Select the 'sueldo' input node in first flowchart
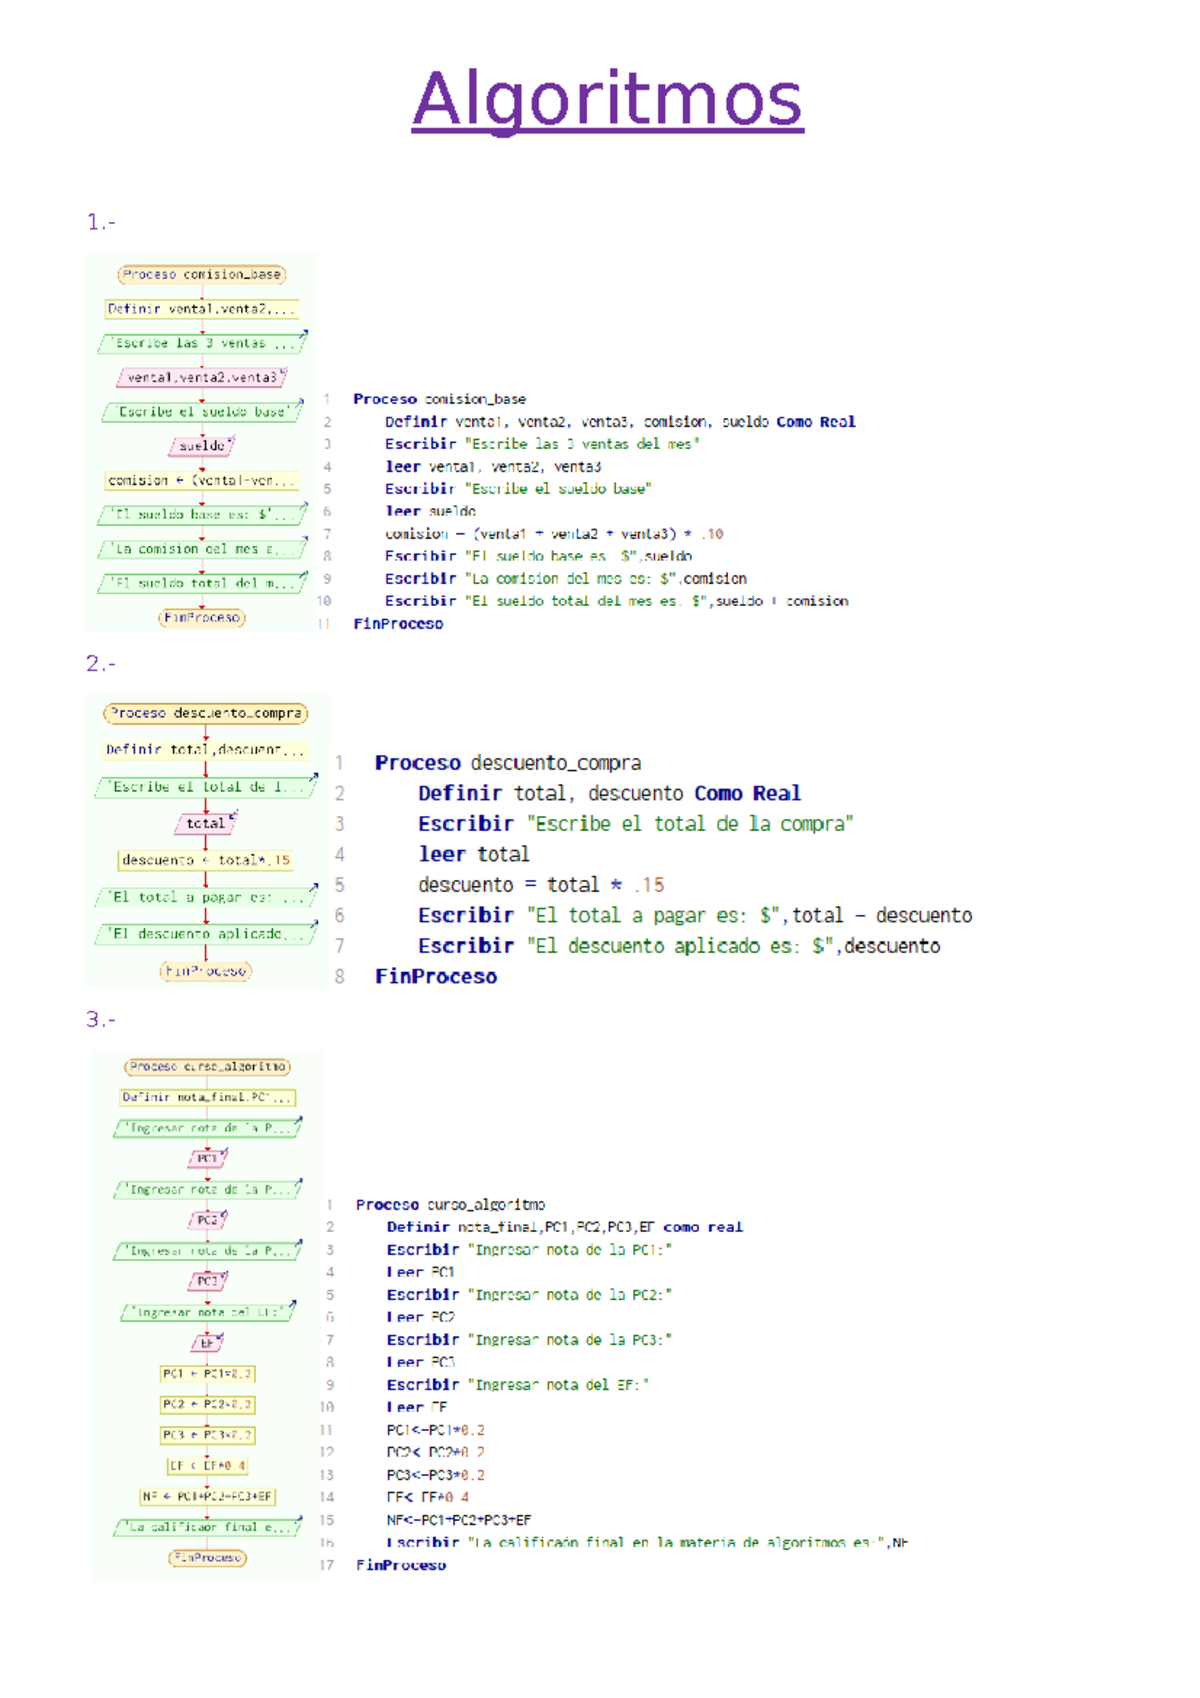 (202, 446)
